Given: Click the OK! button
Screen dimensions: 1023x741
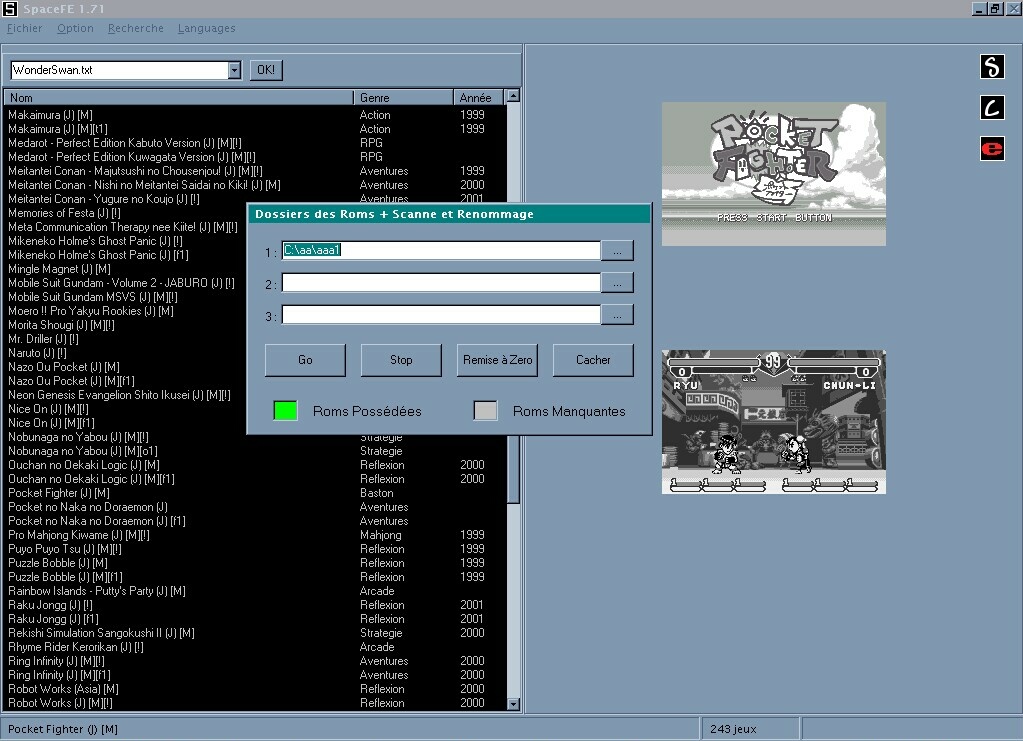Looking at the screenshot, I should (266, 70).
